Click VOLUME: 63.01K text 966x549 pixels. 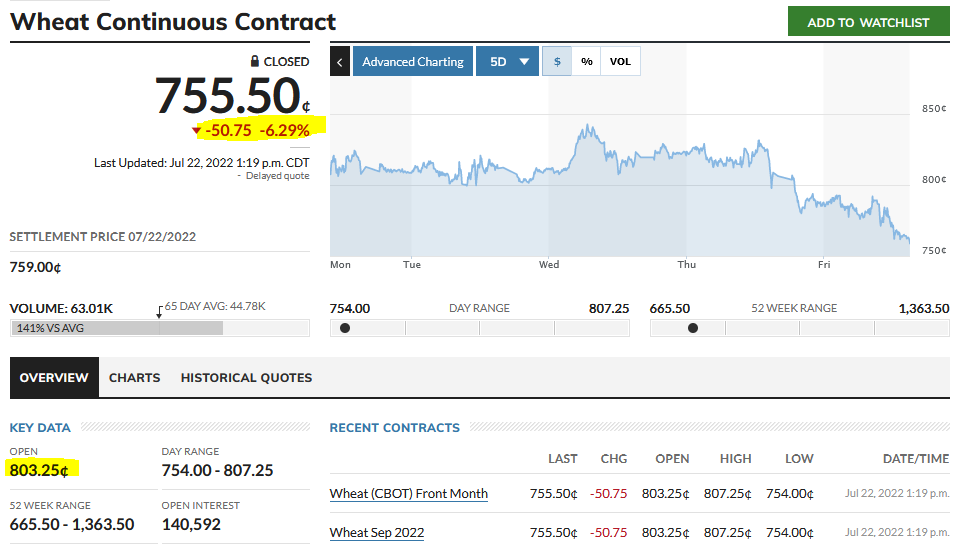point(61,309)
